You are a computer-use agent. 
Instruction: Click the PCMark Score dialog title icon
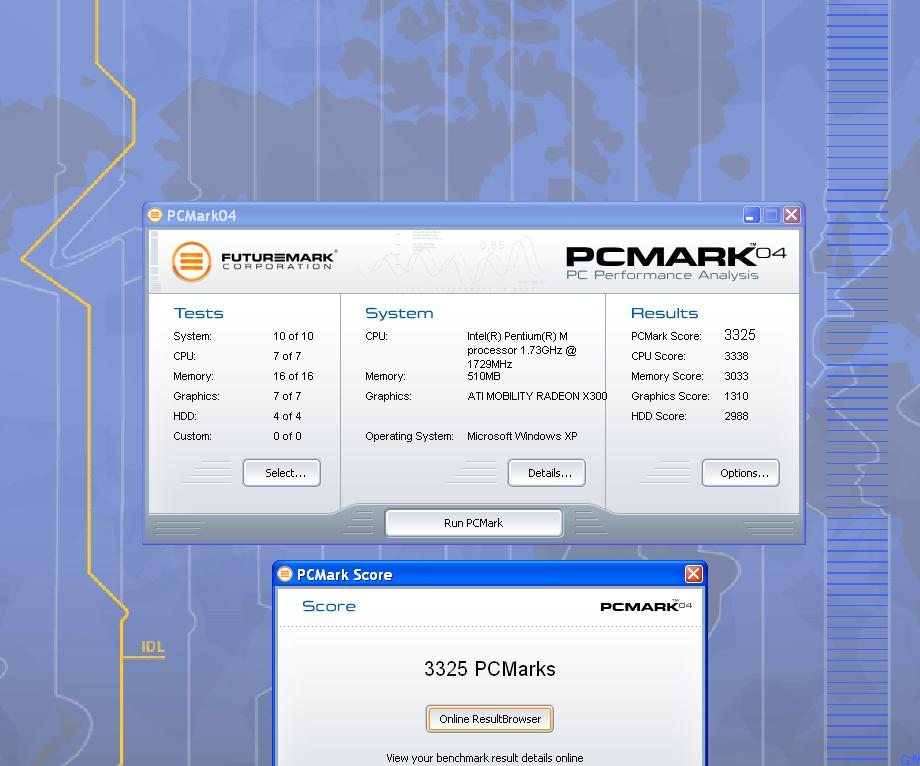285,574
